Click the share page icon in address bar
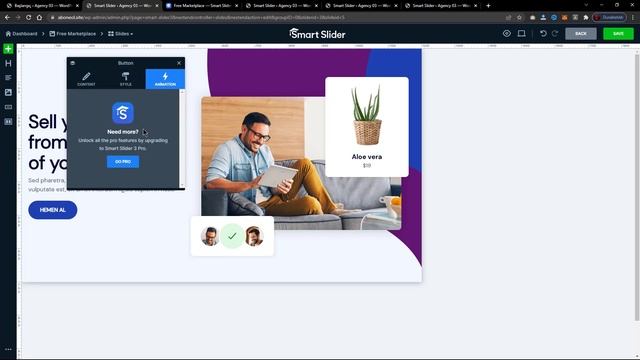The image size is (640, 360). 509,18
